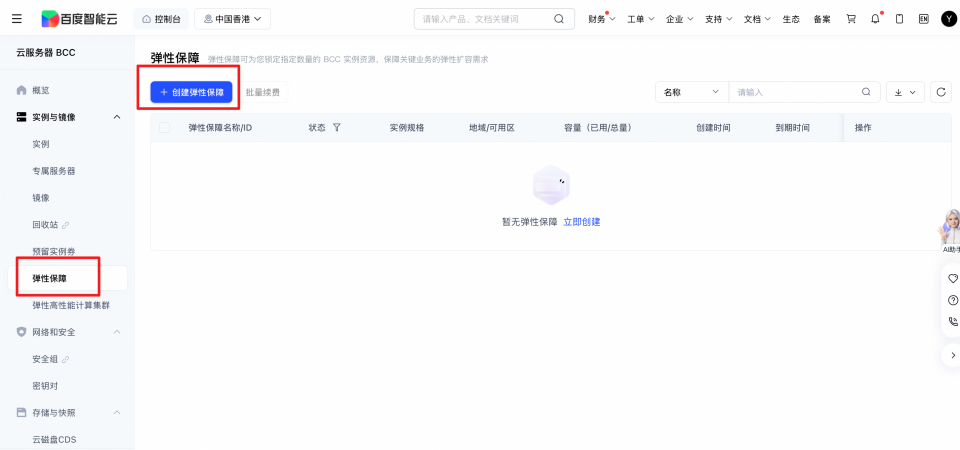
Task: Click the 概览 home icon
Action: tap(21, 90)
